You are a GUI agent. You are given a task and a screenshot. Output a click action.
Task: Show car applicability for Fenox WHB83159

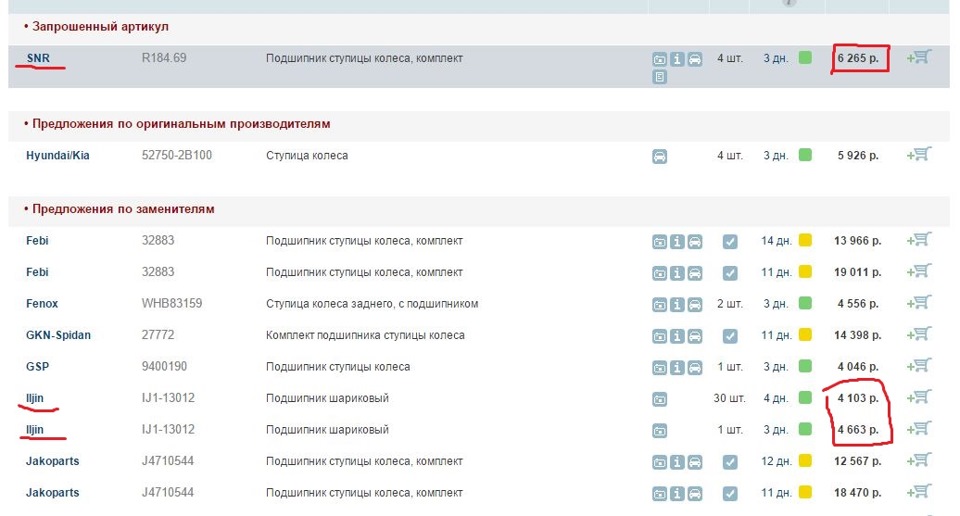(x=695, y=305)
